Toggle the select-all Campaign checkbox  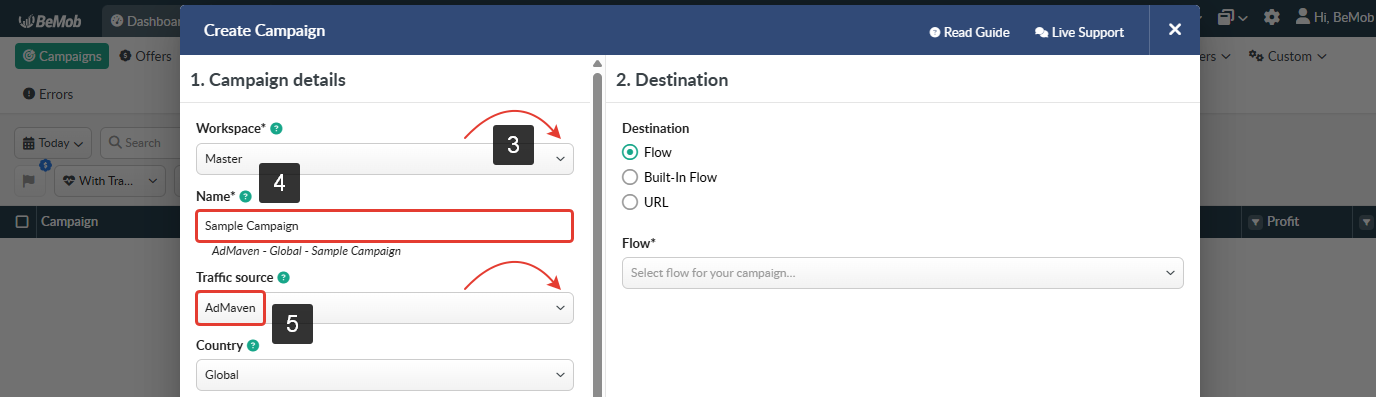[22, 222]
